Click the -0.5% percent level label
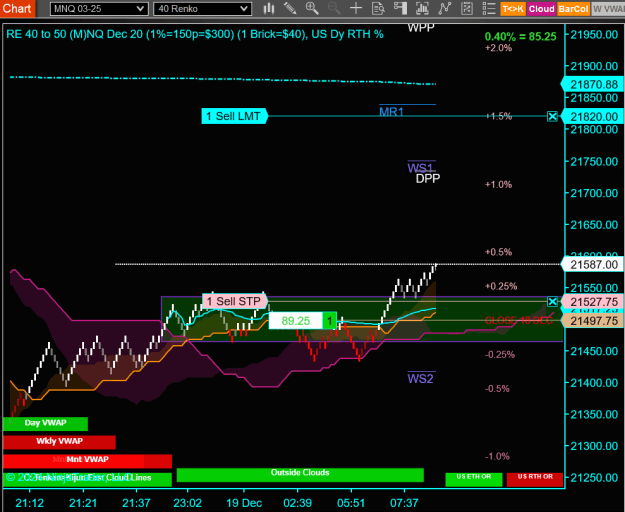Screen dimensions: 625x512 point(497,389)
